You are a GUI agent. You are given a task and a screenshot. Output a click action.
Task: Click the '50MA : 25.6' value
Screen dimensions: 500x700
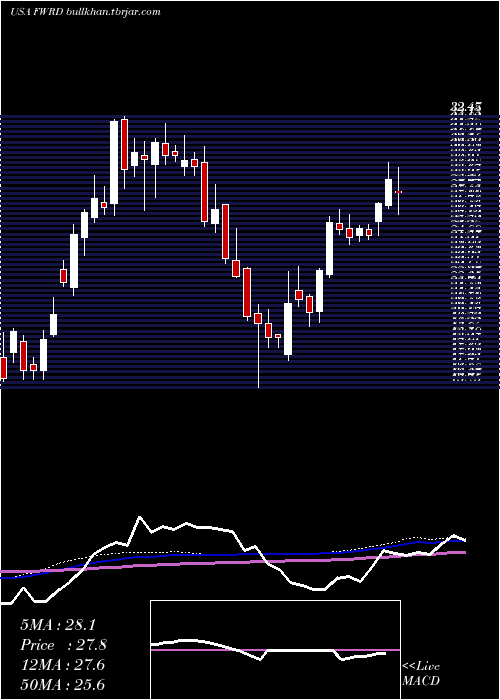(x=62, y=685)
